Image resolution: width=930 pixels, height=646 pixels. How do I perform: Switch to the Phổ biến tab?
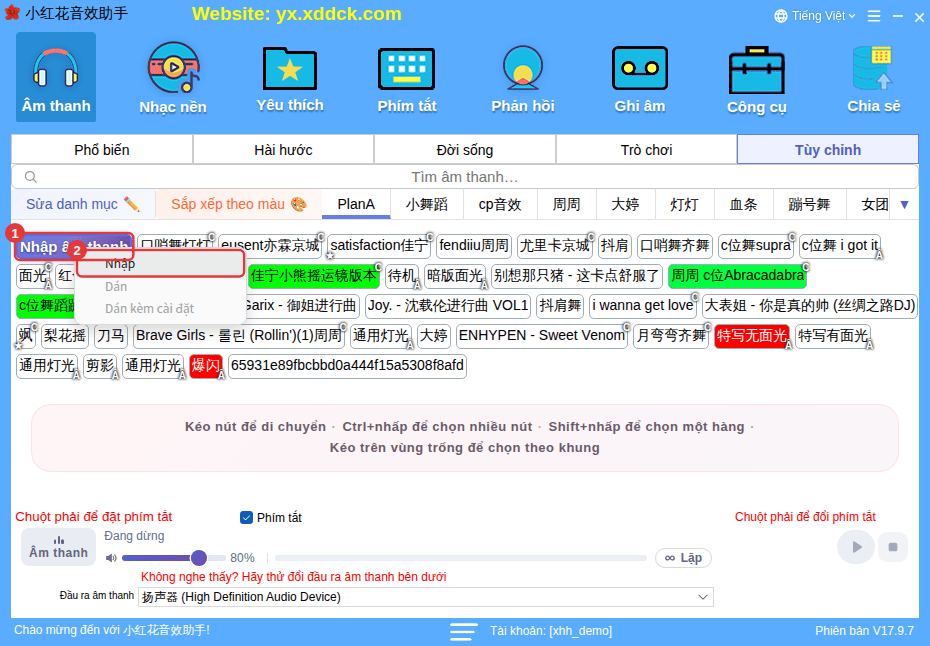pyautogui.click(x=102, y=150)
